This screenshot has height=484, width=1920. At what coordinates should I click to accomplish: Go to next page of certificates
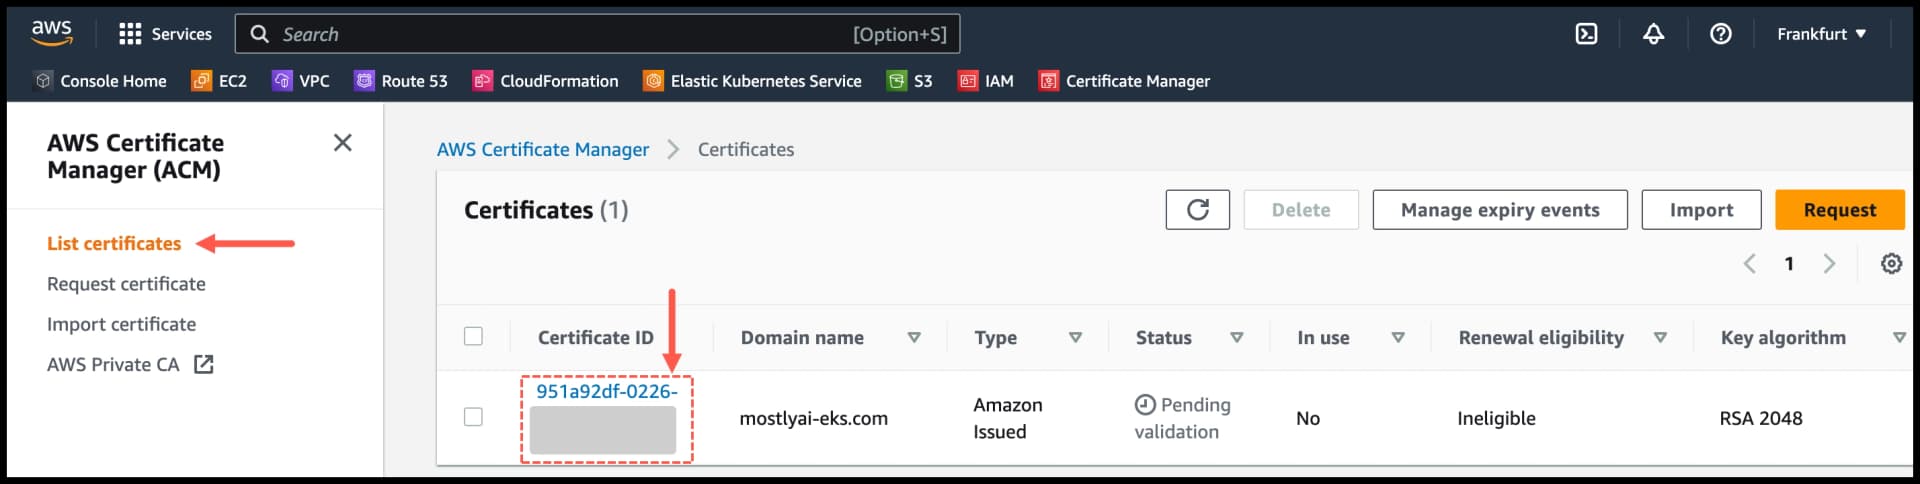point(1829,264)
